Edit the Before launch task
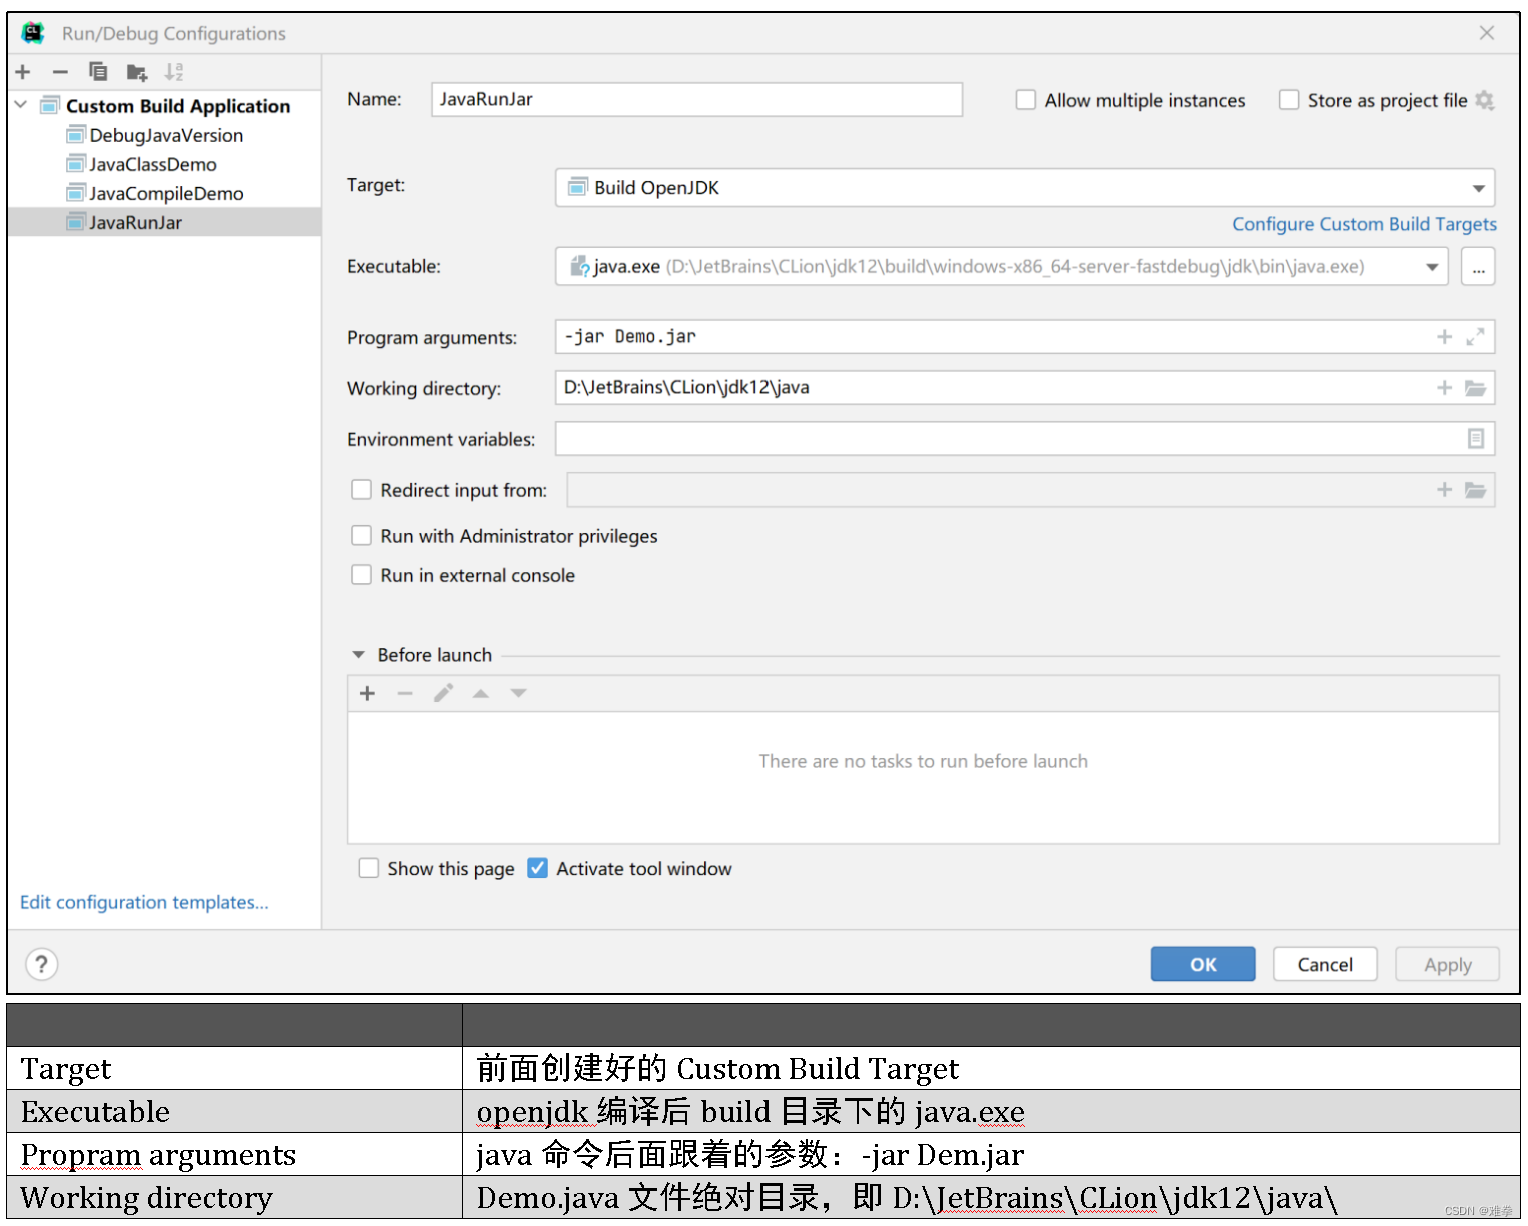The width and height of the screenshot is (1528, 1226). 443,694
